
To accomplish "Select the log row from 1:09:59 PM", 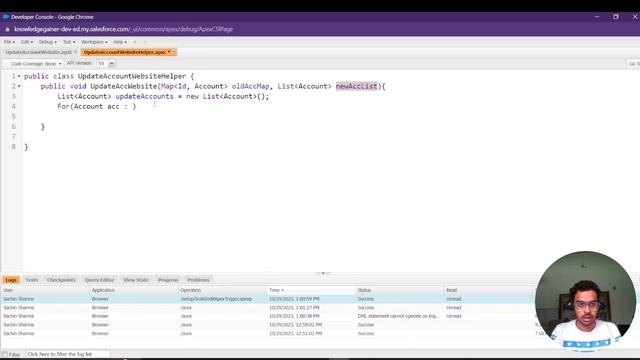I will click(267, 299).
